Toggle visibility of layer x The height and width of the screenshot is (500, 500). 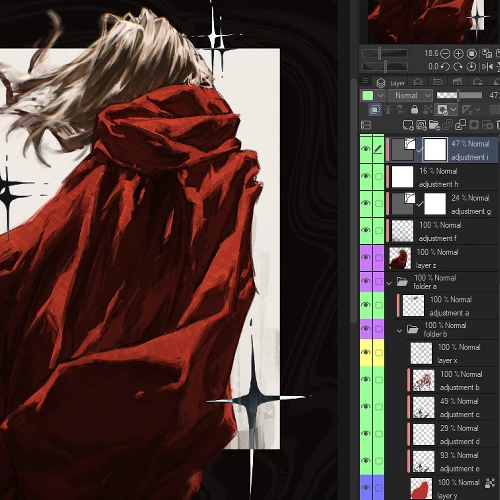coord(366,352)
